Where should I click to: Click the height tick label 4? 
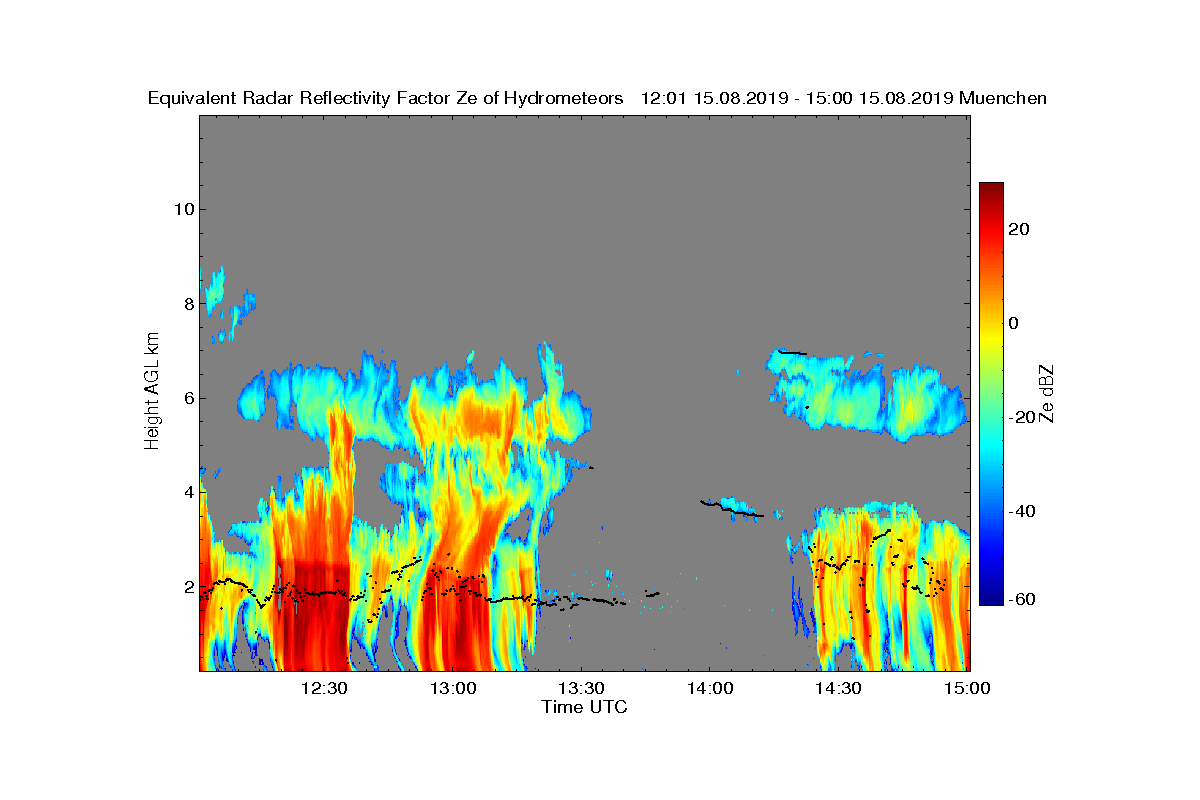pyautogui.click(x=187, y=492)
